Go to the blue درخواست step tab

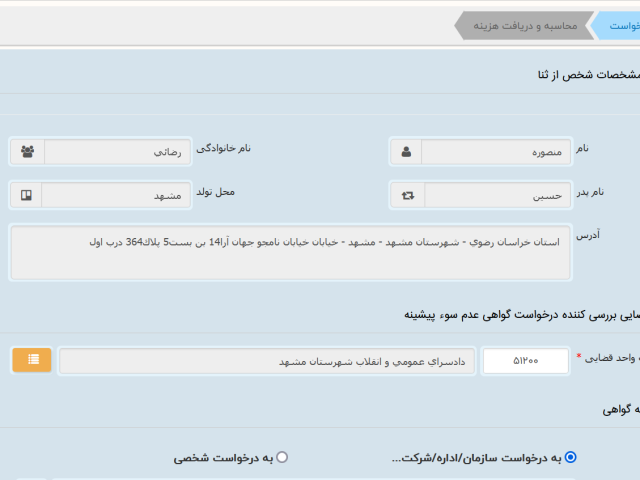(x=620, y=25)
